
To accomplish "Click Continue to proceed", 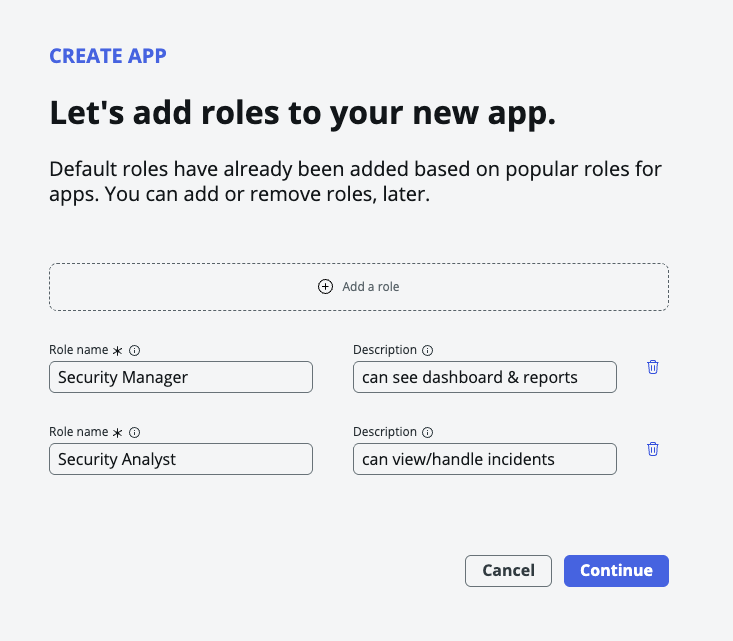I will (x=616, y=570).
